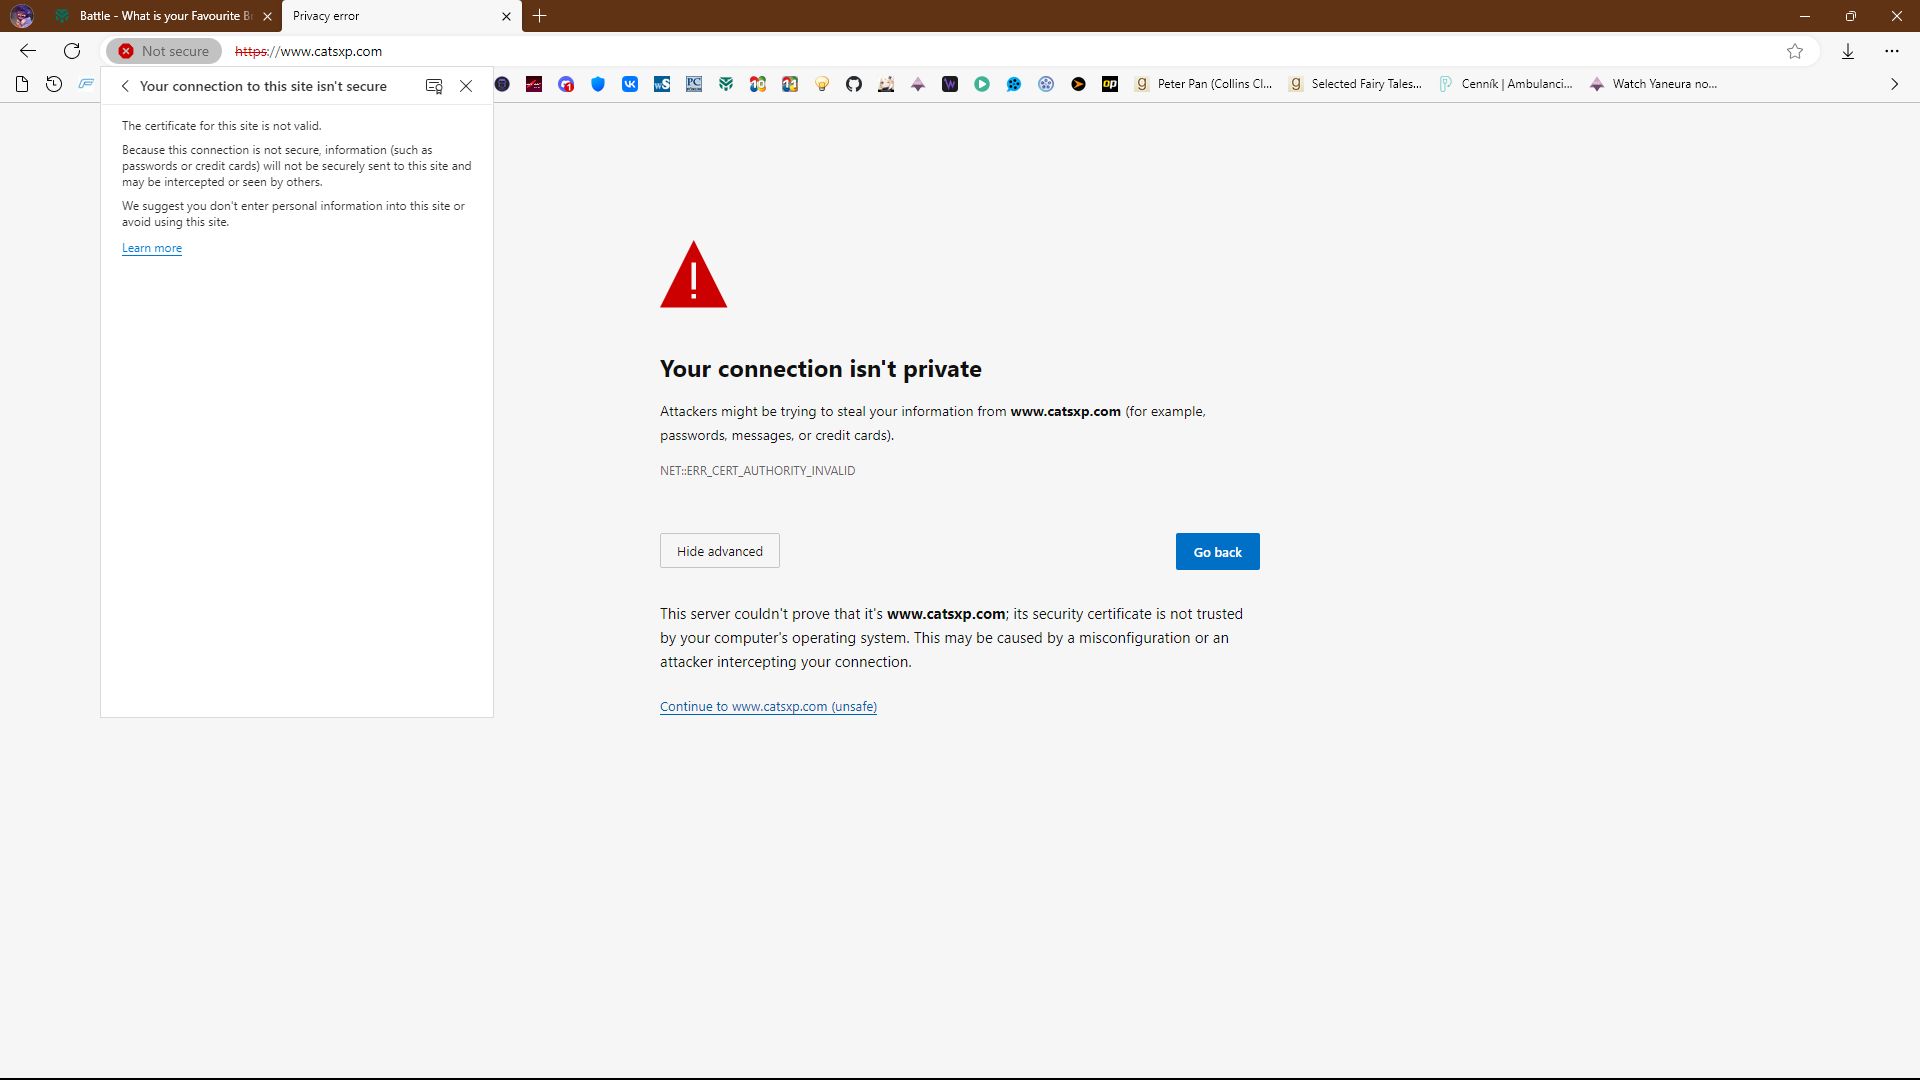Open the browser profile avatar
This screenshot has height=1080, width=1920.
[22, 16]
